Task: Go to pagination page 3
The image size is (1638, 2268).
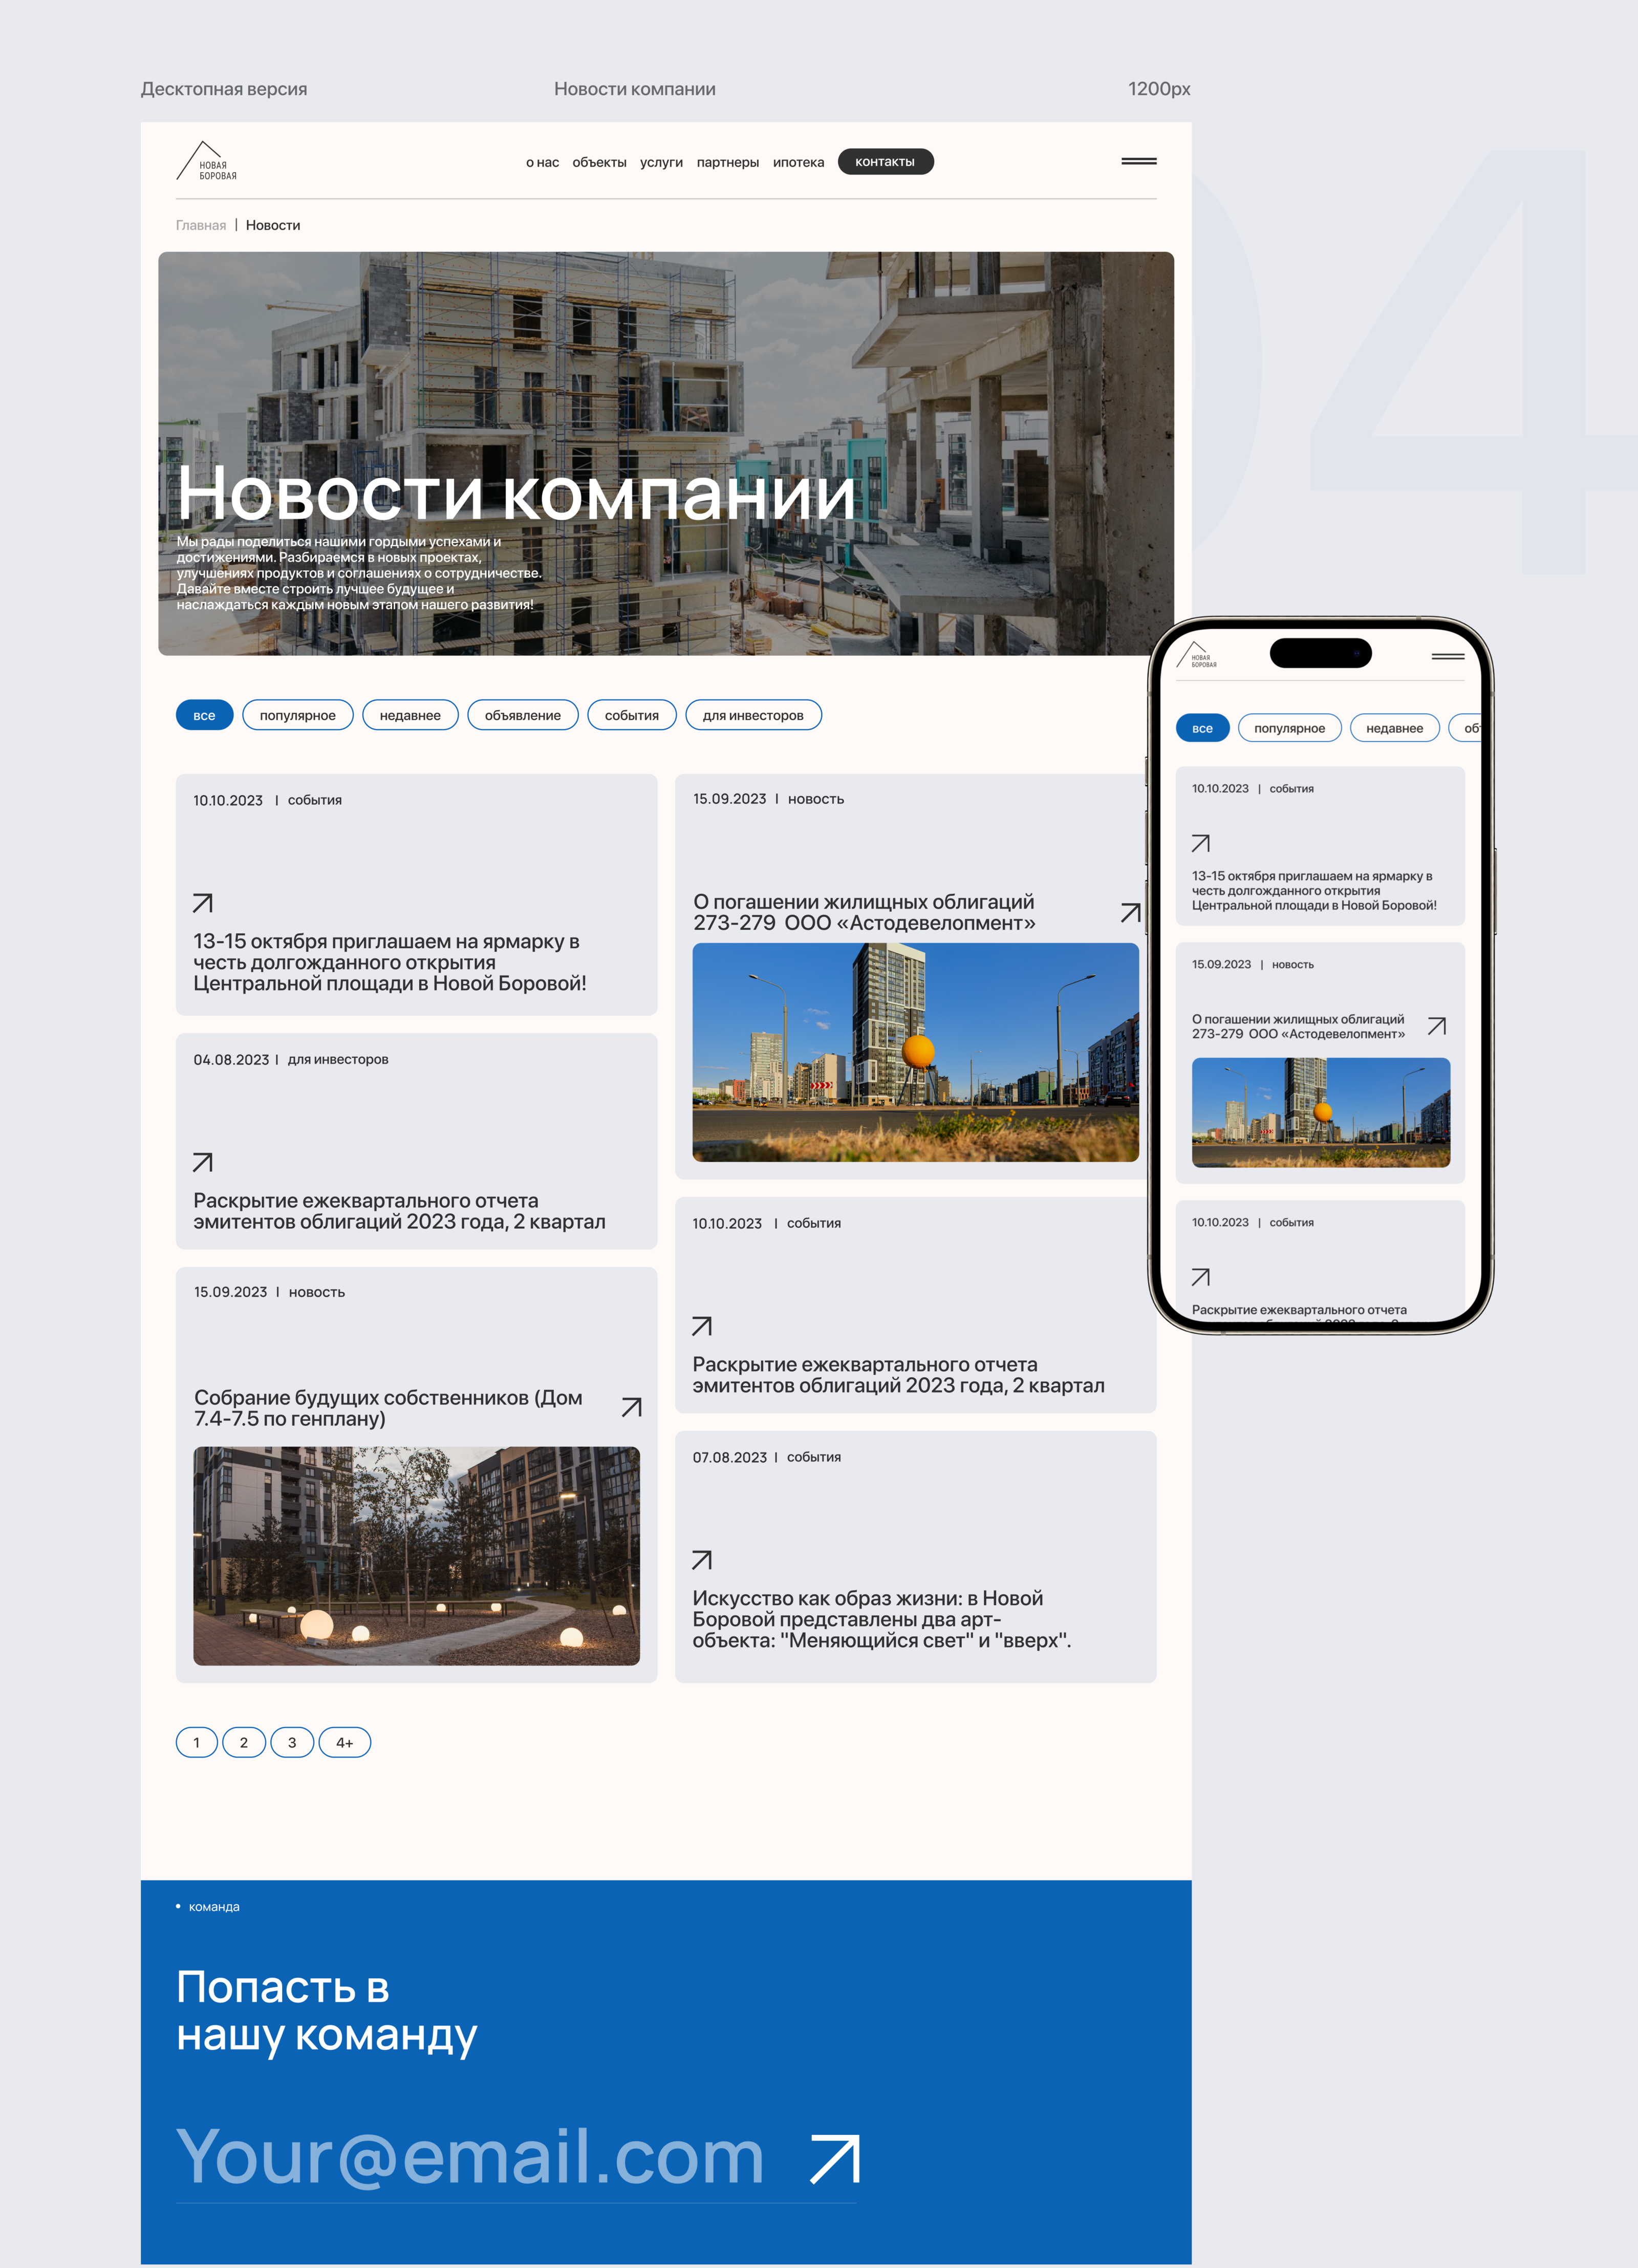Action: pos(292,1742)
